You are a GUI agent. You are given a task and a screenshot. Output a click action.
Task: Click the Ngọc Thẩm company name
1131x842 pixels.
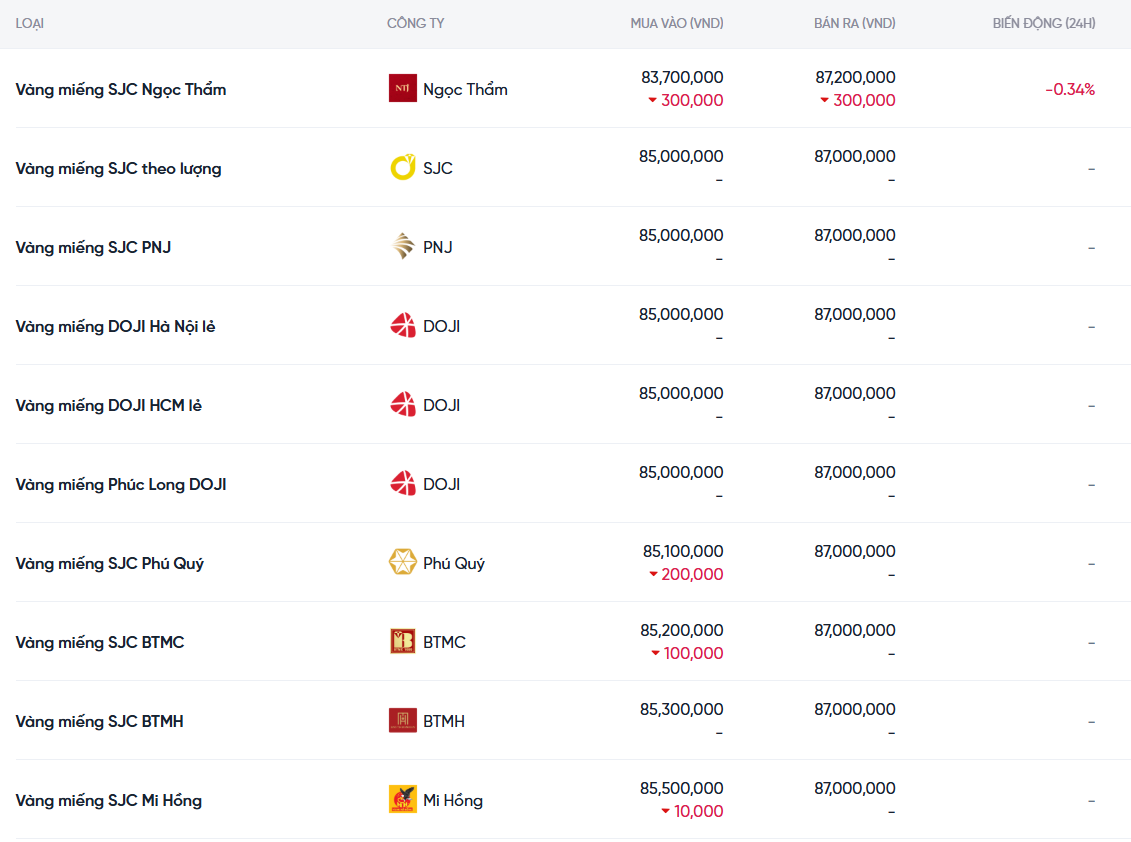[465, 89]
